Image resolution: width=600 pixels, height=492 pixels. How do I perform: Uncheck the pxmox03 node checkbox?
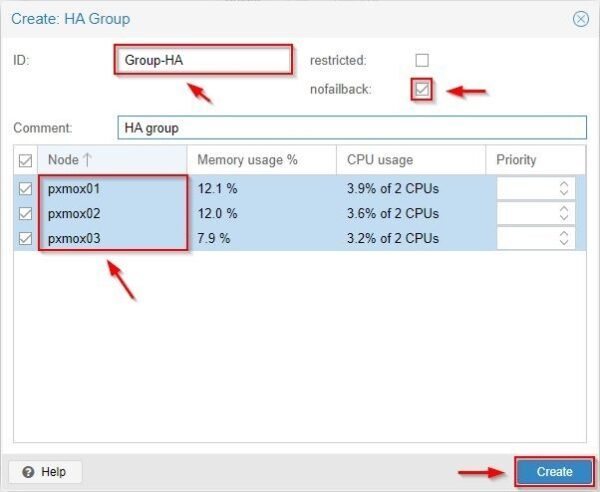(26, 238)
